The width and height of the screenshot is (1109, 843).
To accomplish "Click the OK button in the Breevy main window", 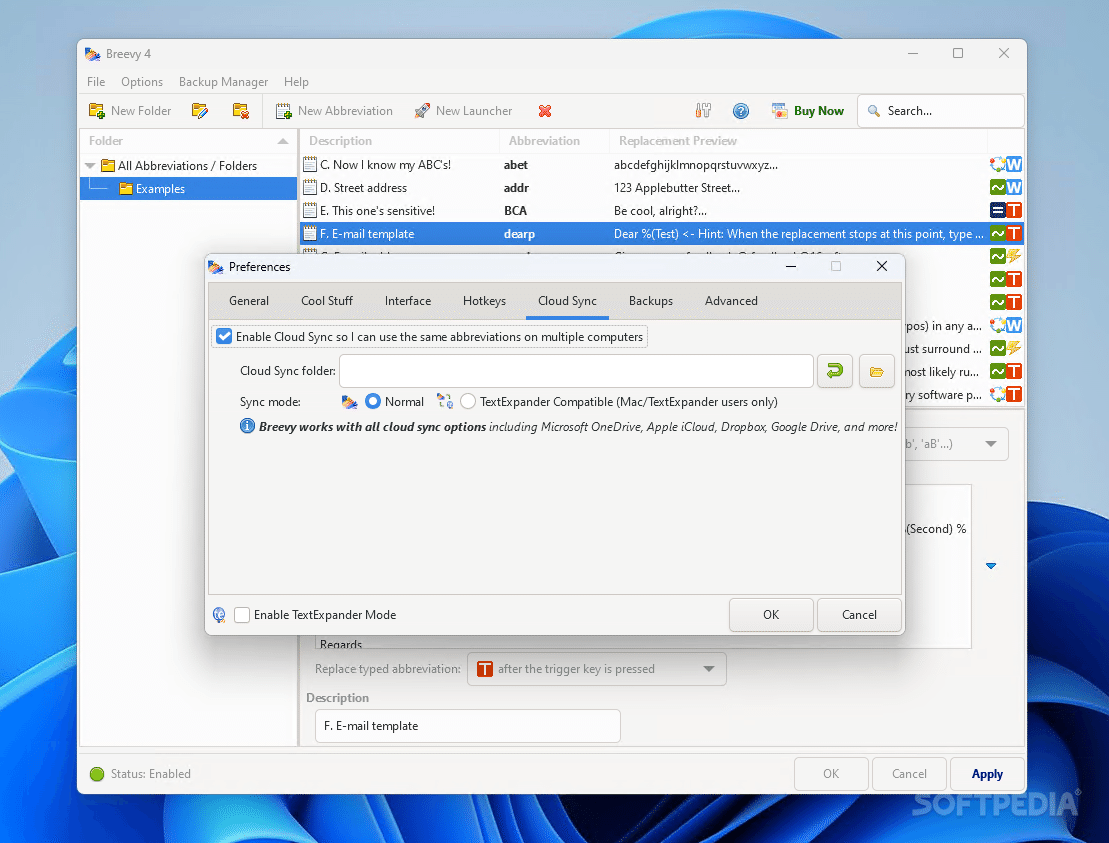I will point(831,774).
